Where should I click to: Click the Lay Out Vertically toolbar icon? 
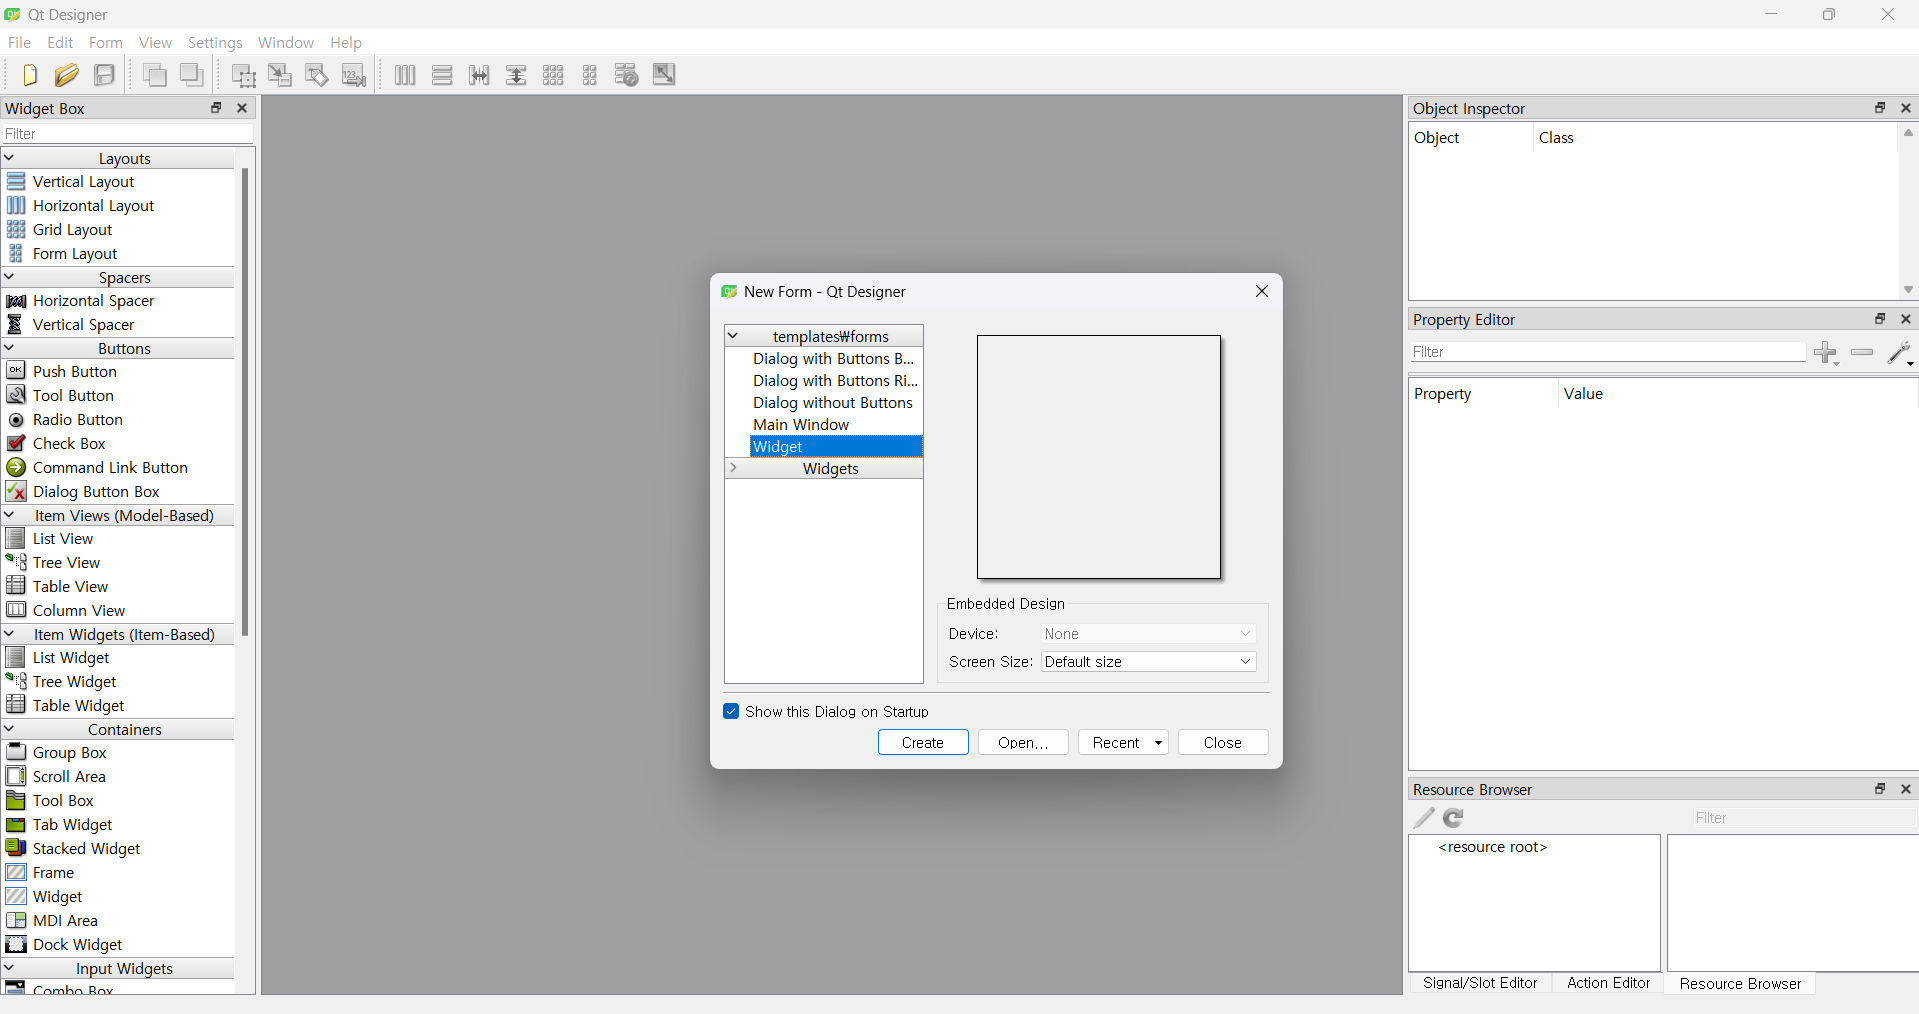(442, 75)
